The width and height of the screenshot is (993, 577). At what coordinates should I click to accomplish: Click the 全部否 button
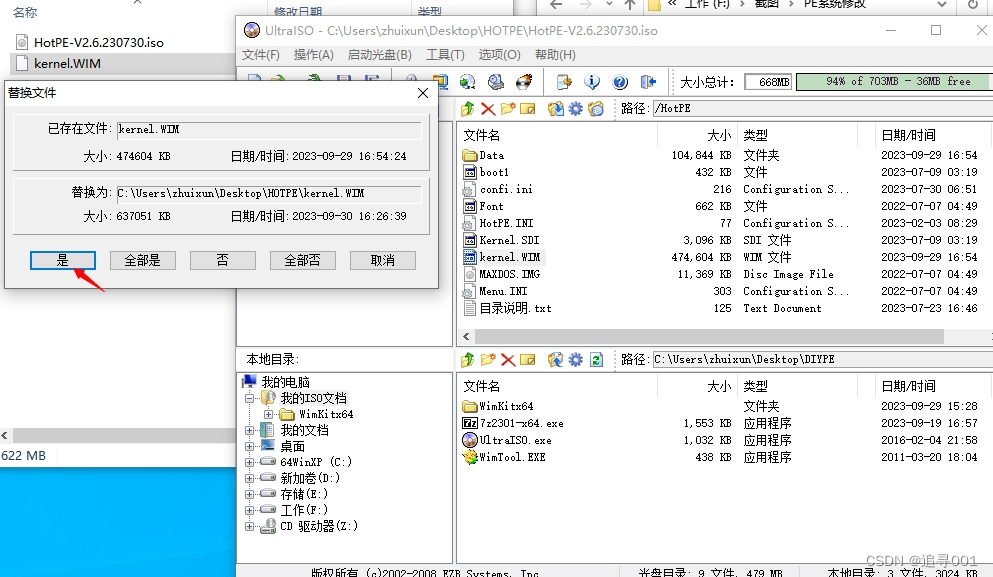pos(302,260)
